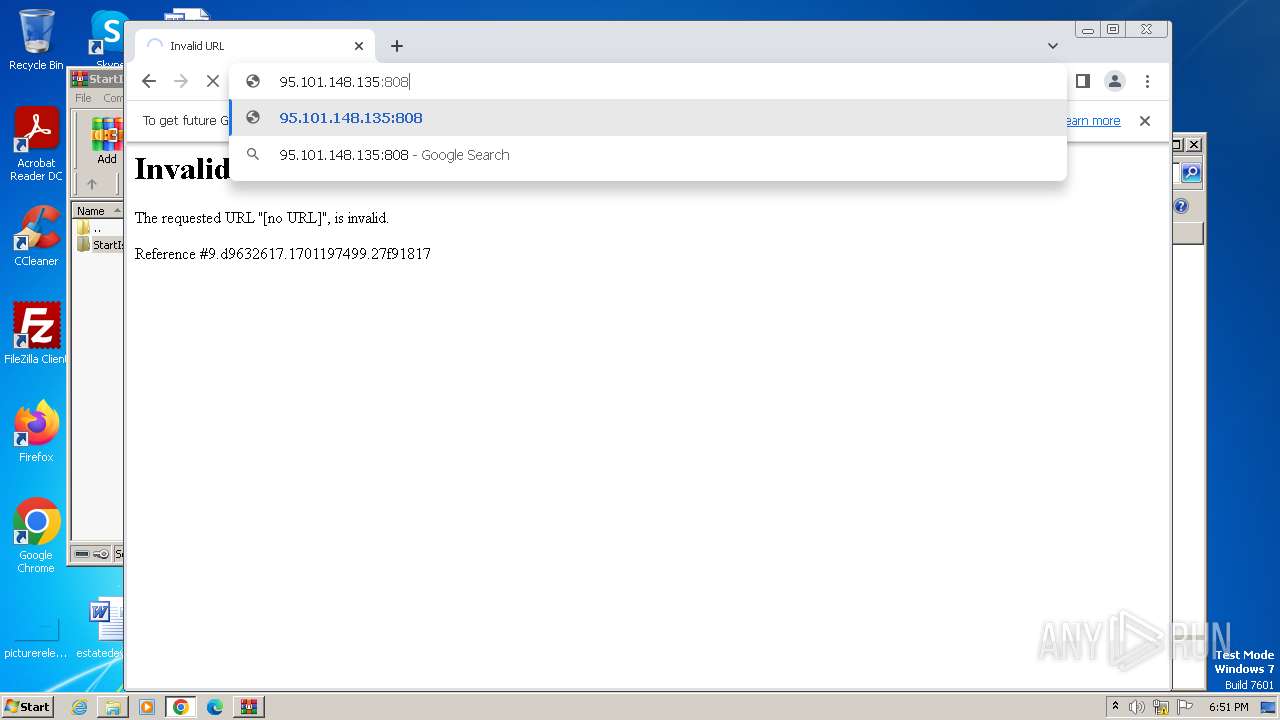The width and height of the screenshot is (1280, 720).
Task: Open the Action Center flag icon
Action: coord(1185,707)
